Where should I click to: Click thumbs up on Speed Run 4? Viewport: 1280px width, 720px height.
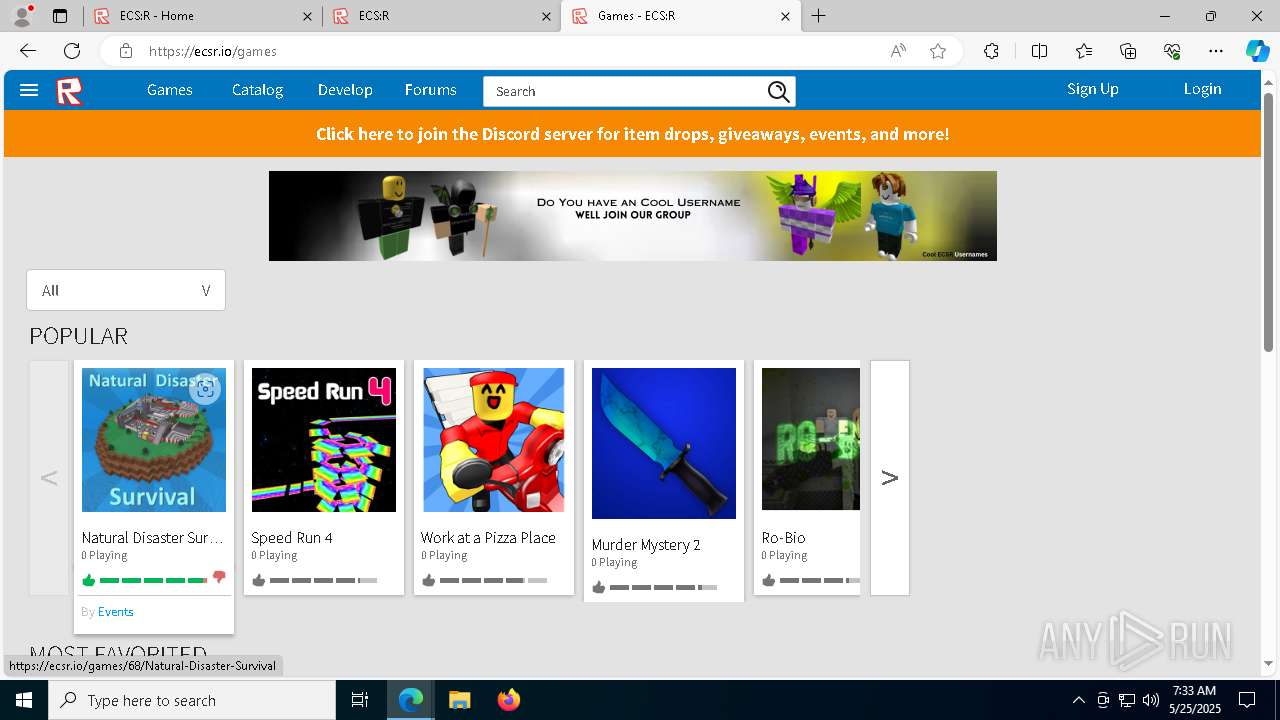259,580
